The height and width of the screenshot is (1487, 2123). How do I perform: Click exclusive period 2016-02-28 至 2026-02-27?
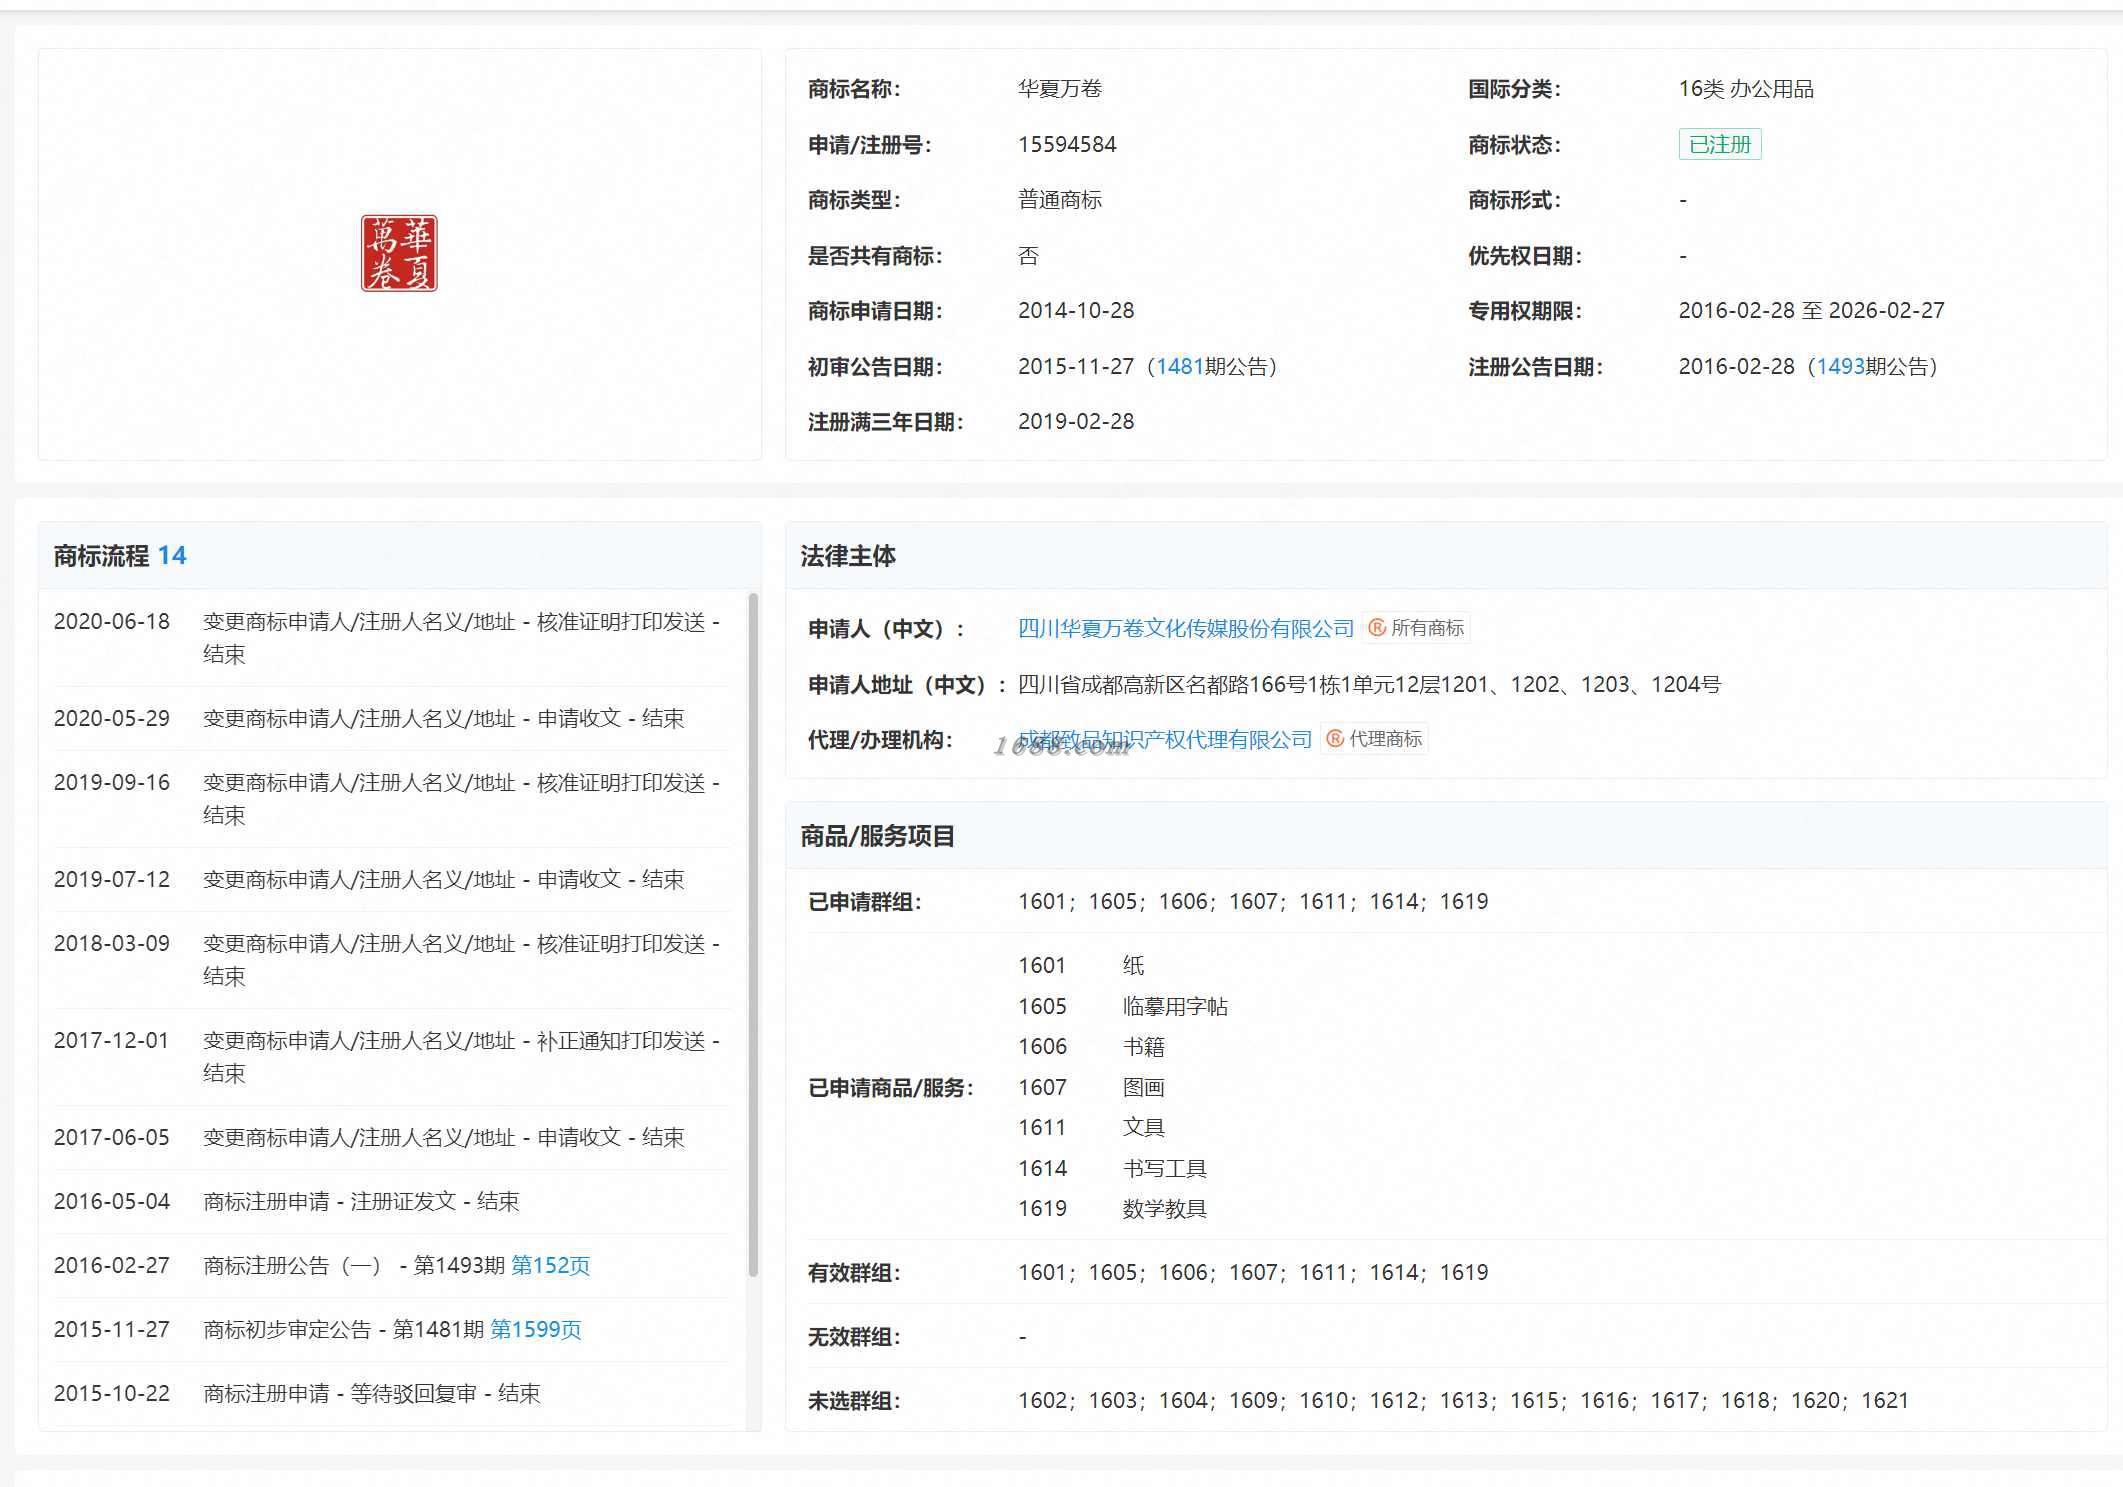[x=1811, y=311]
